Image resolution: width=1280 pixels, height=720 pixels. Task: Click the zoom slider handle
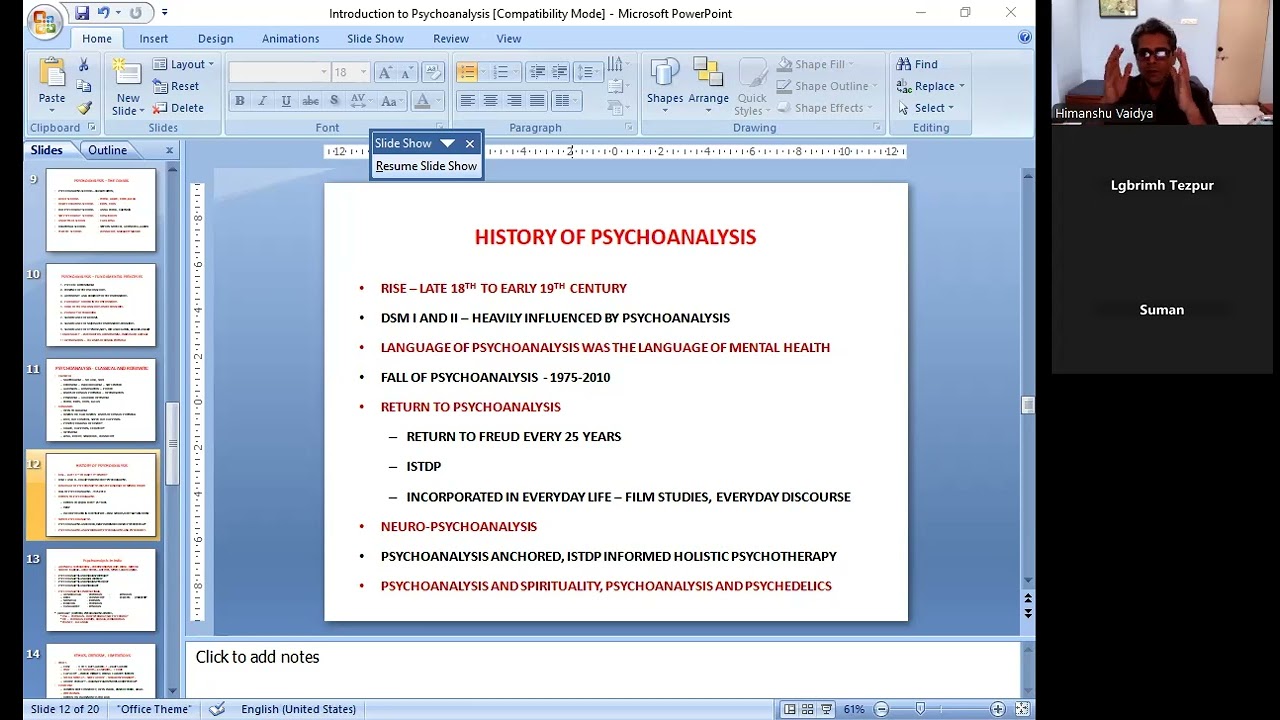(920, 709)
